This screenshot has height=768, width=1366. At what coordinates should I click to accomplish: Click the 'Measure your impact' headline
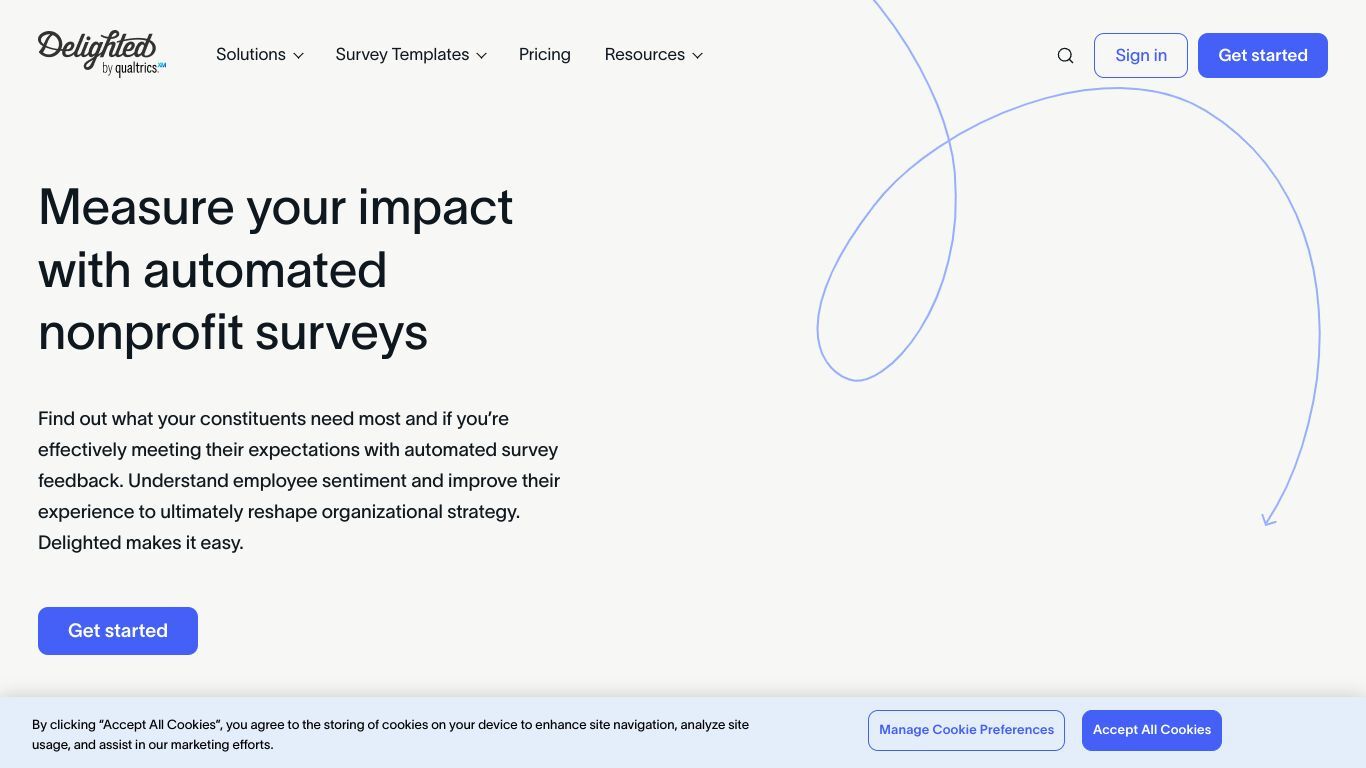276,269
